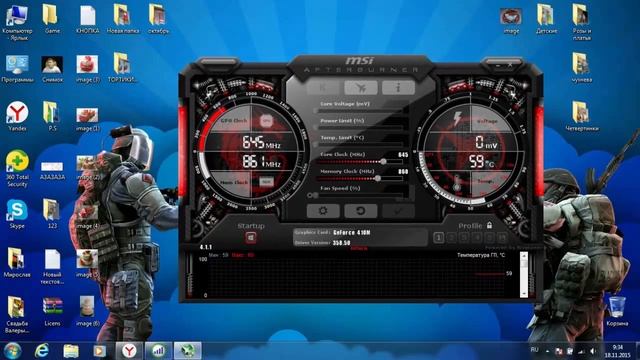Launch Yandex browser from desktop
This screenshot has width=640, height=360.
[x=17, y=116]
